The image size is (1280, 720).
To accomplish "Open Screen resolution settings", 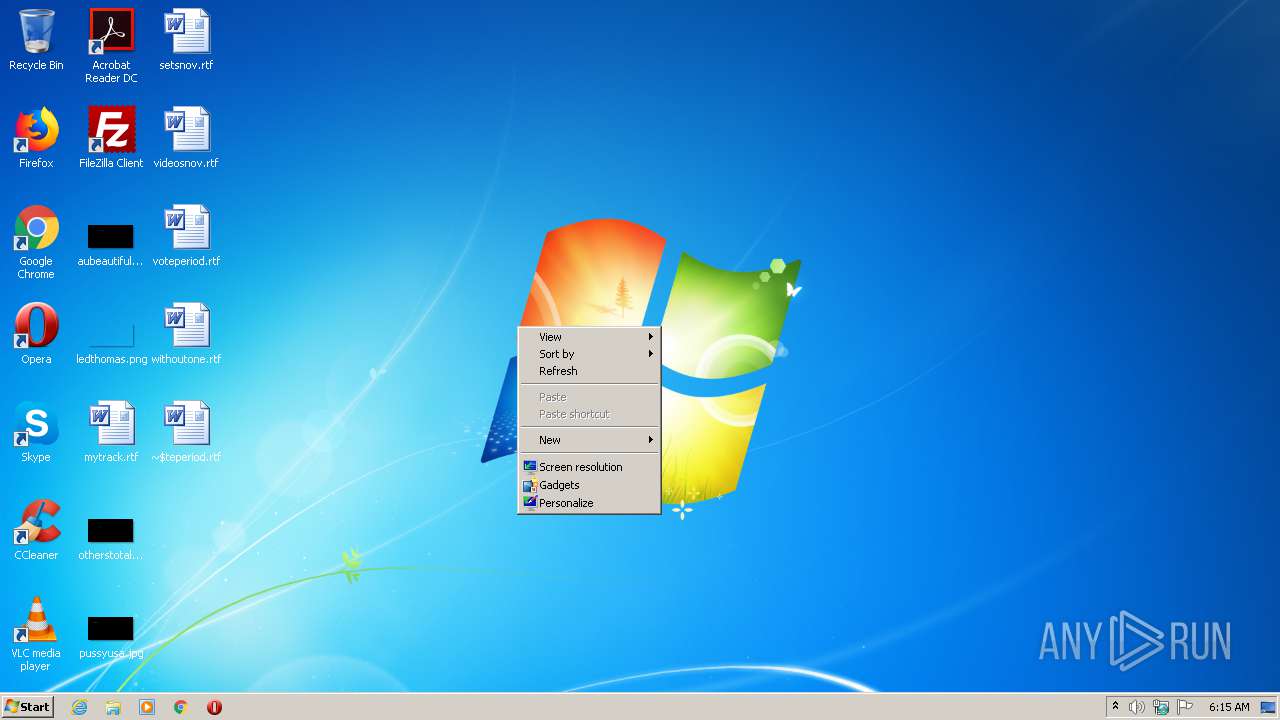I will coord(589,467).
